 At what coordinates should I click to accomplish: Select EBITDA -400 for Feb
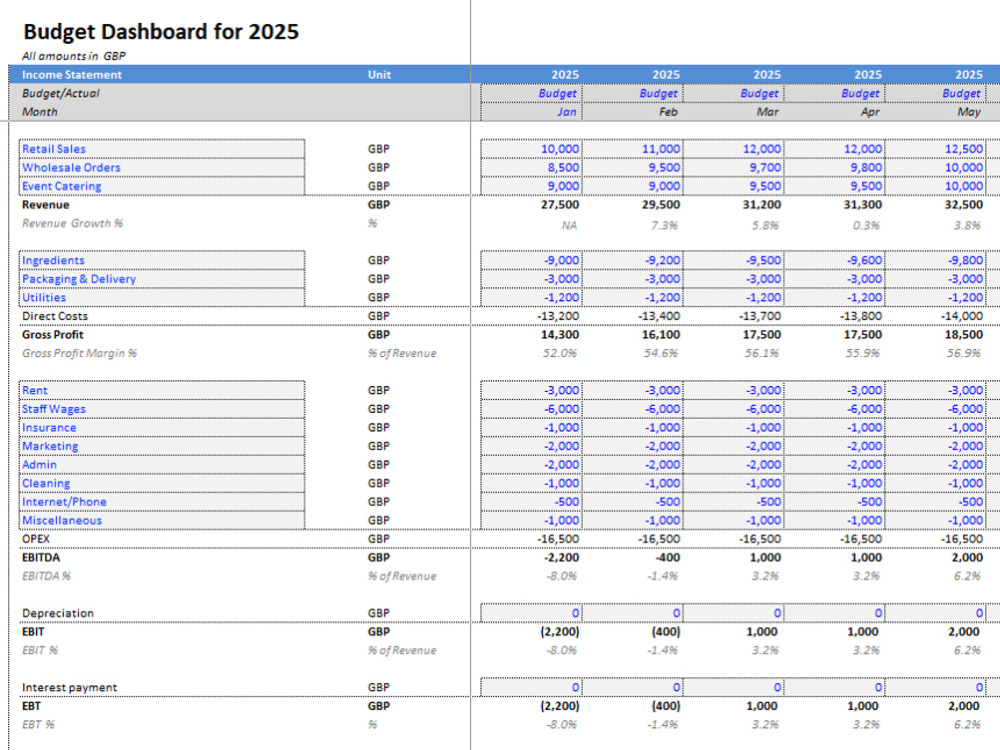668,557
